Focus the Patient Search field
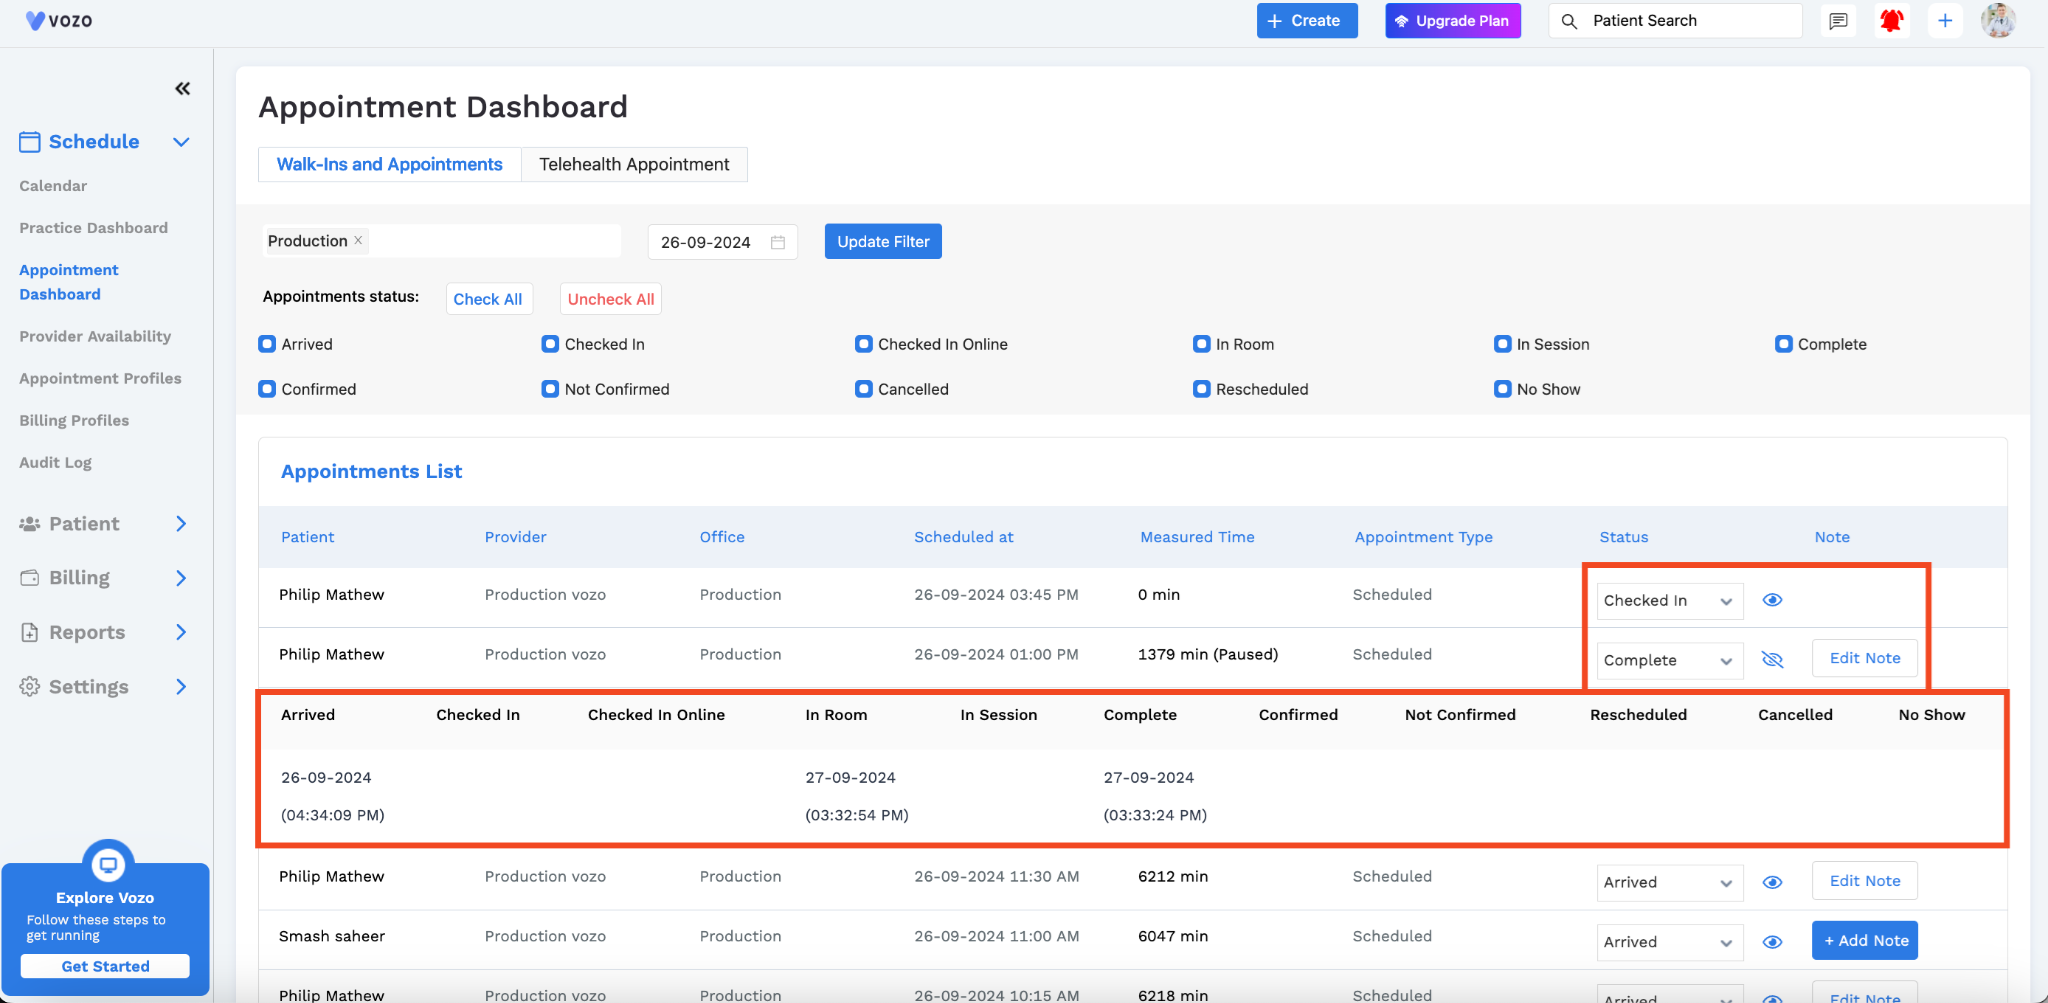 (1676, 21)
